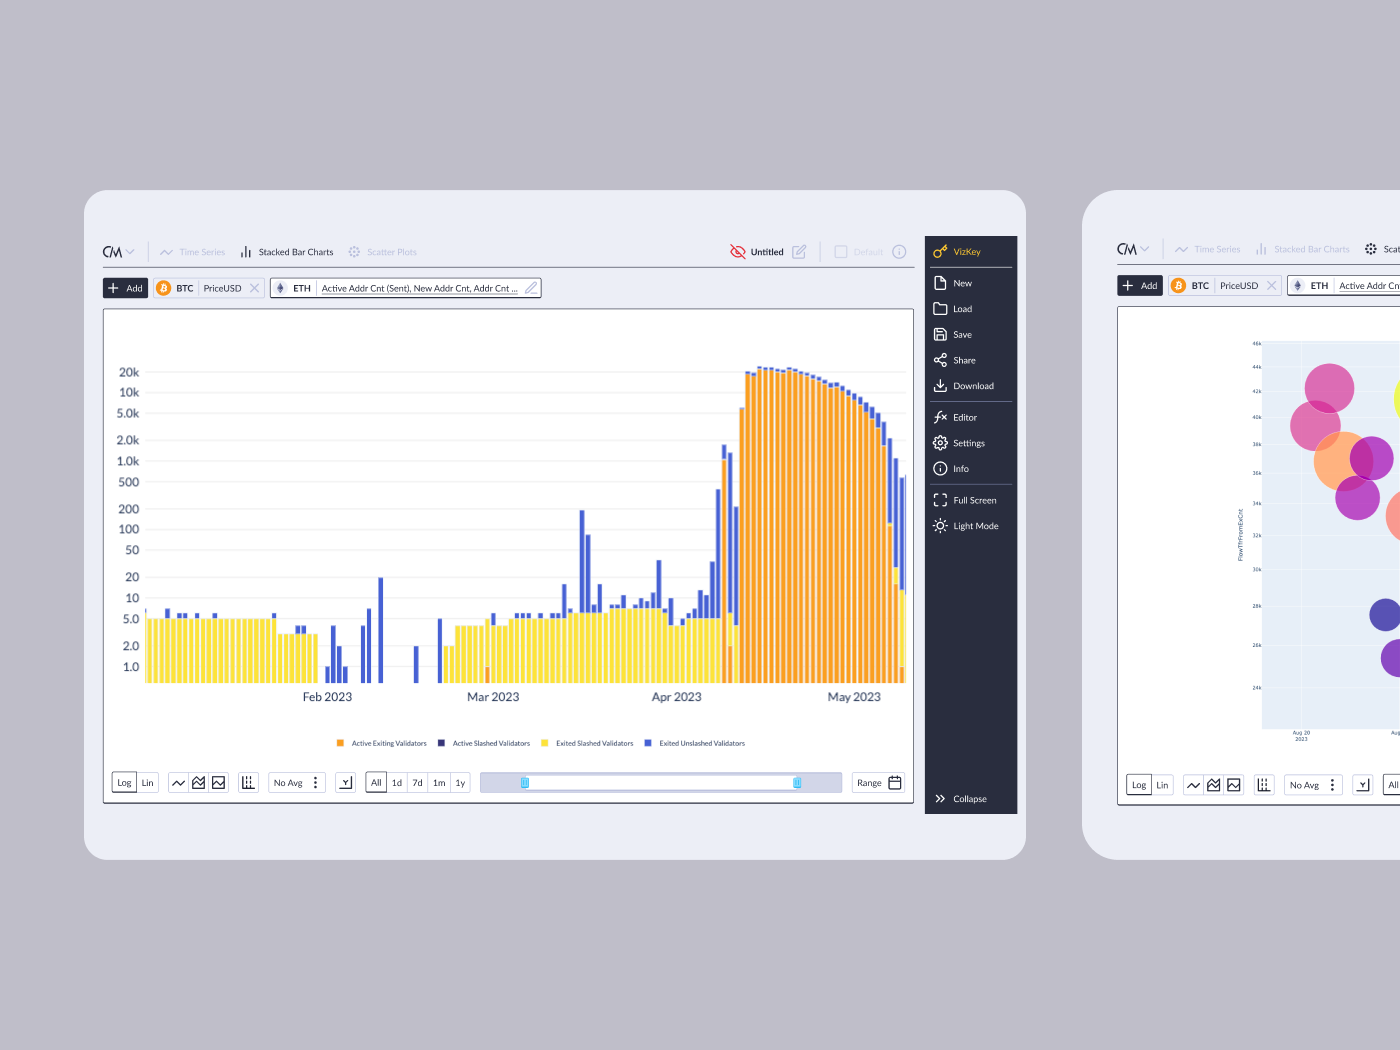This screenshot has width=1400, height=1050.
Task: Click the Untitled chart title
Action: pos(767,252)
